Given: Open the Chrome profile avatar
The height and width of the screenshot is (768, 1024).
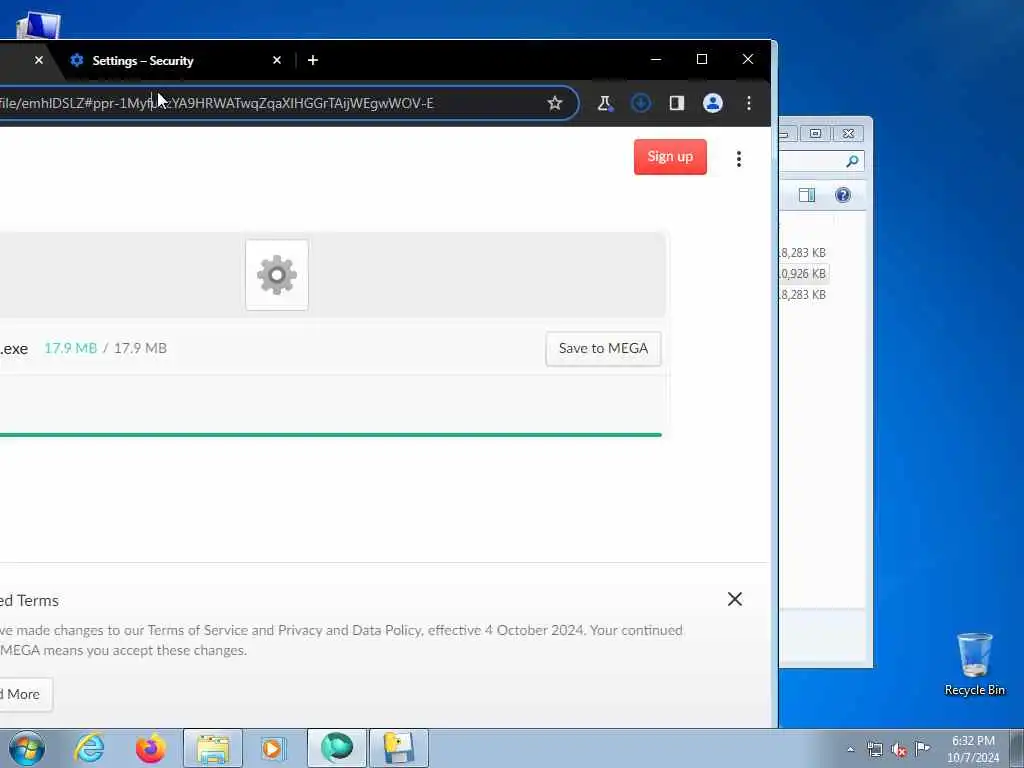Looking at the screenshot, I should pyautogui.click(x=712, y=103).
